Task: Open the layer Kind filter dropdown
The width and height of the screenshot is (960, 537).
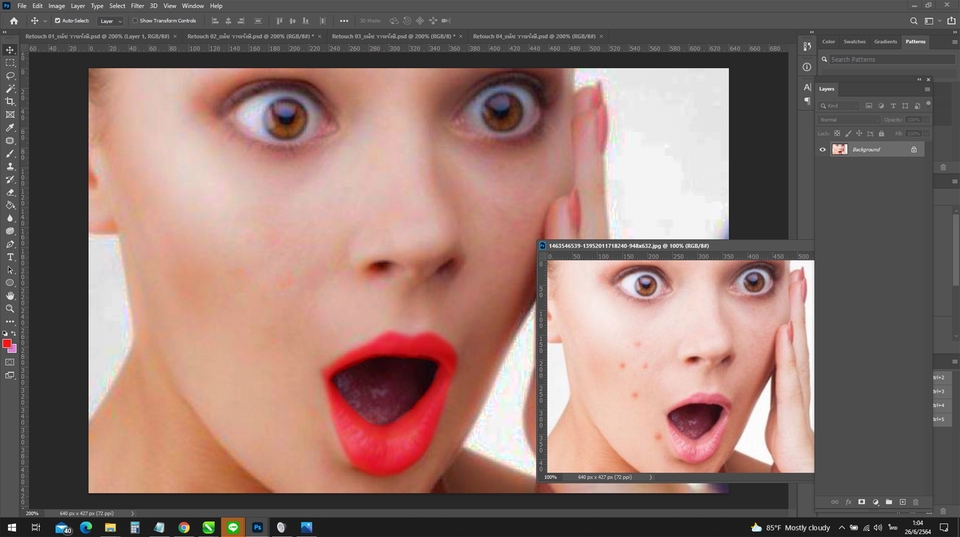Action: pos(839,106)
